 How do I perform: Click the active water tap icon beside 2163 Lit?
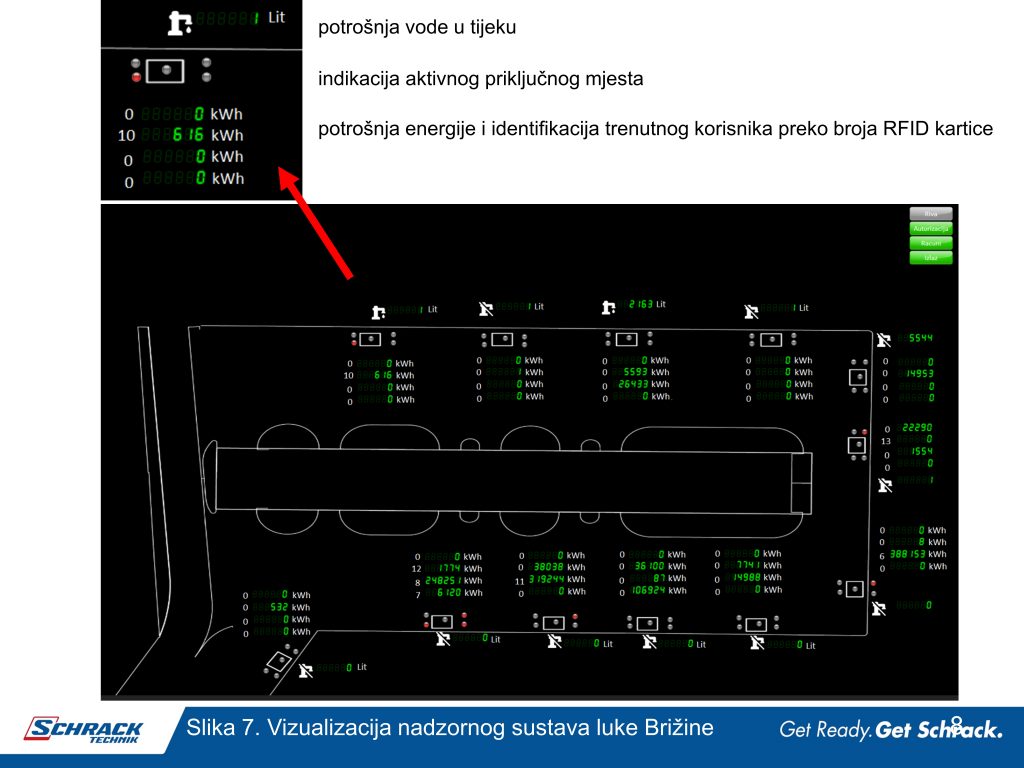(x=608, y=306)
